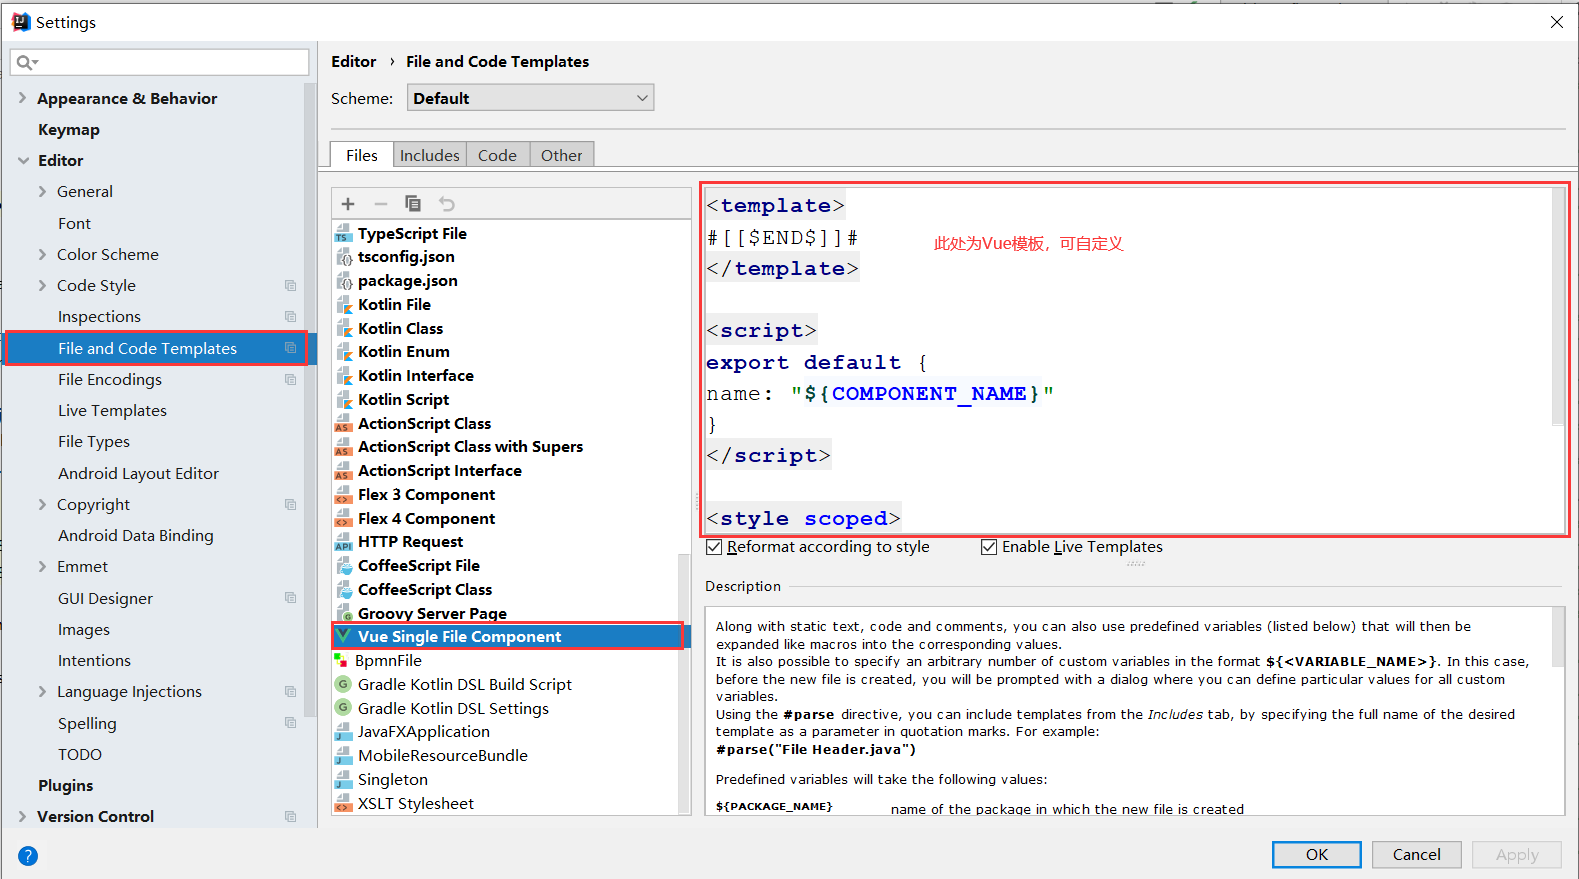Click the OK button
The height and width of the screenshot is (879, 1579).
click(1317, 855)
